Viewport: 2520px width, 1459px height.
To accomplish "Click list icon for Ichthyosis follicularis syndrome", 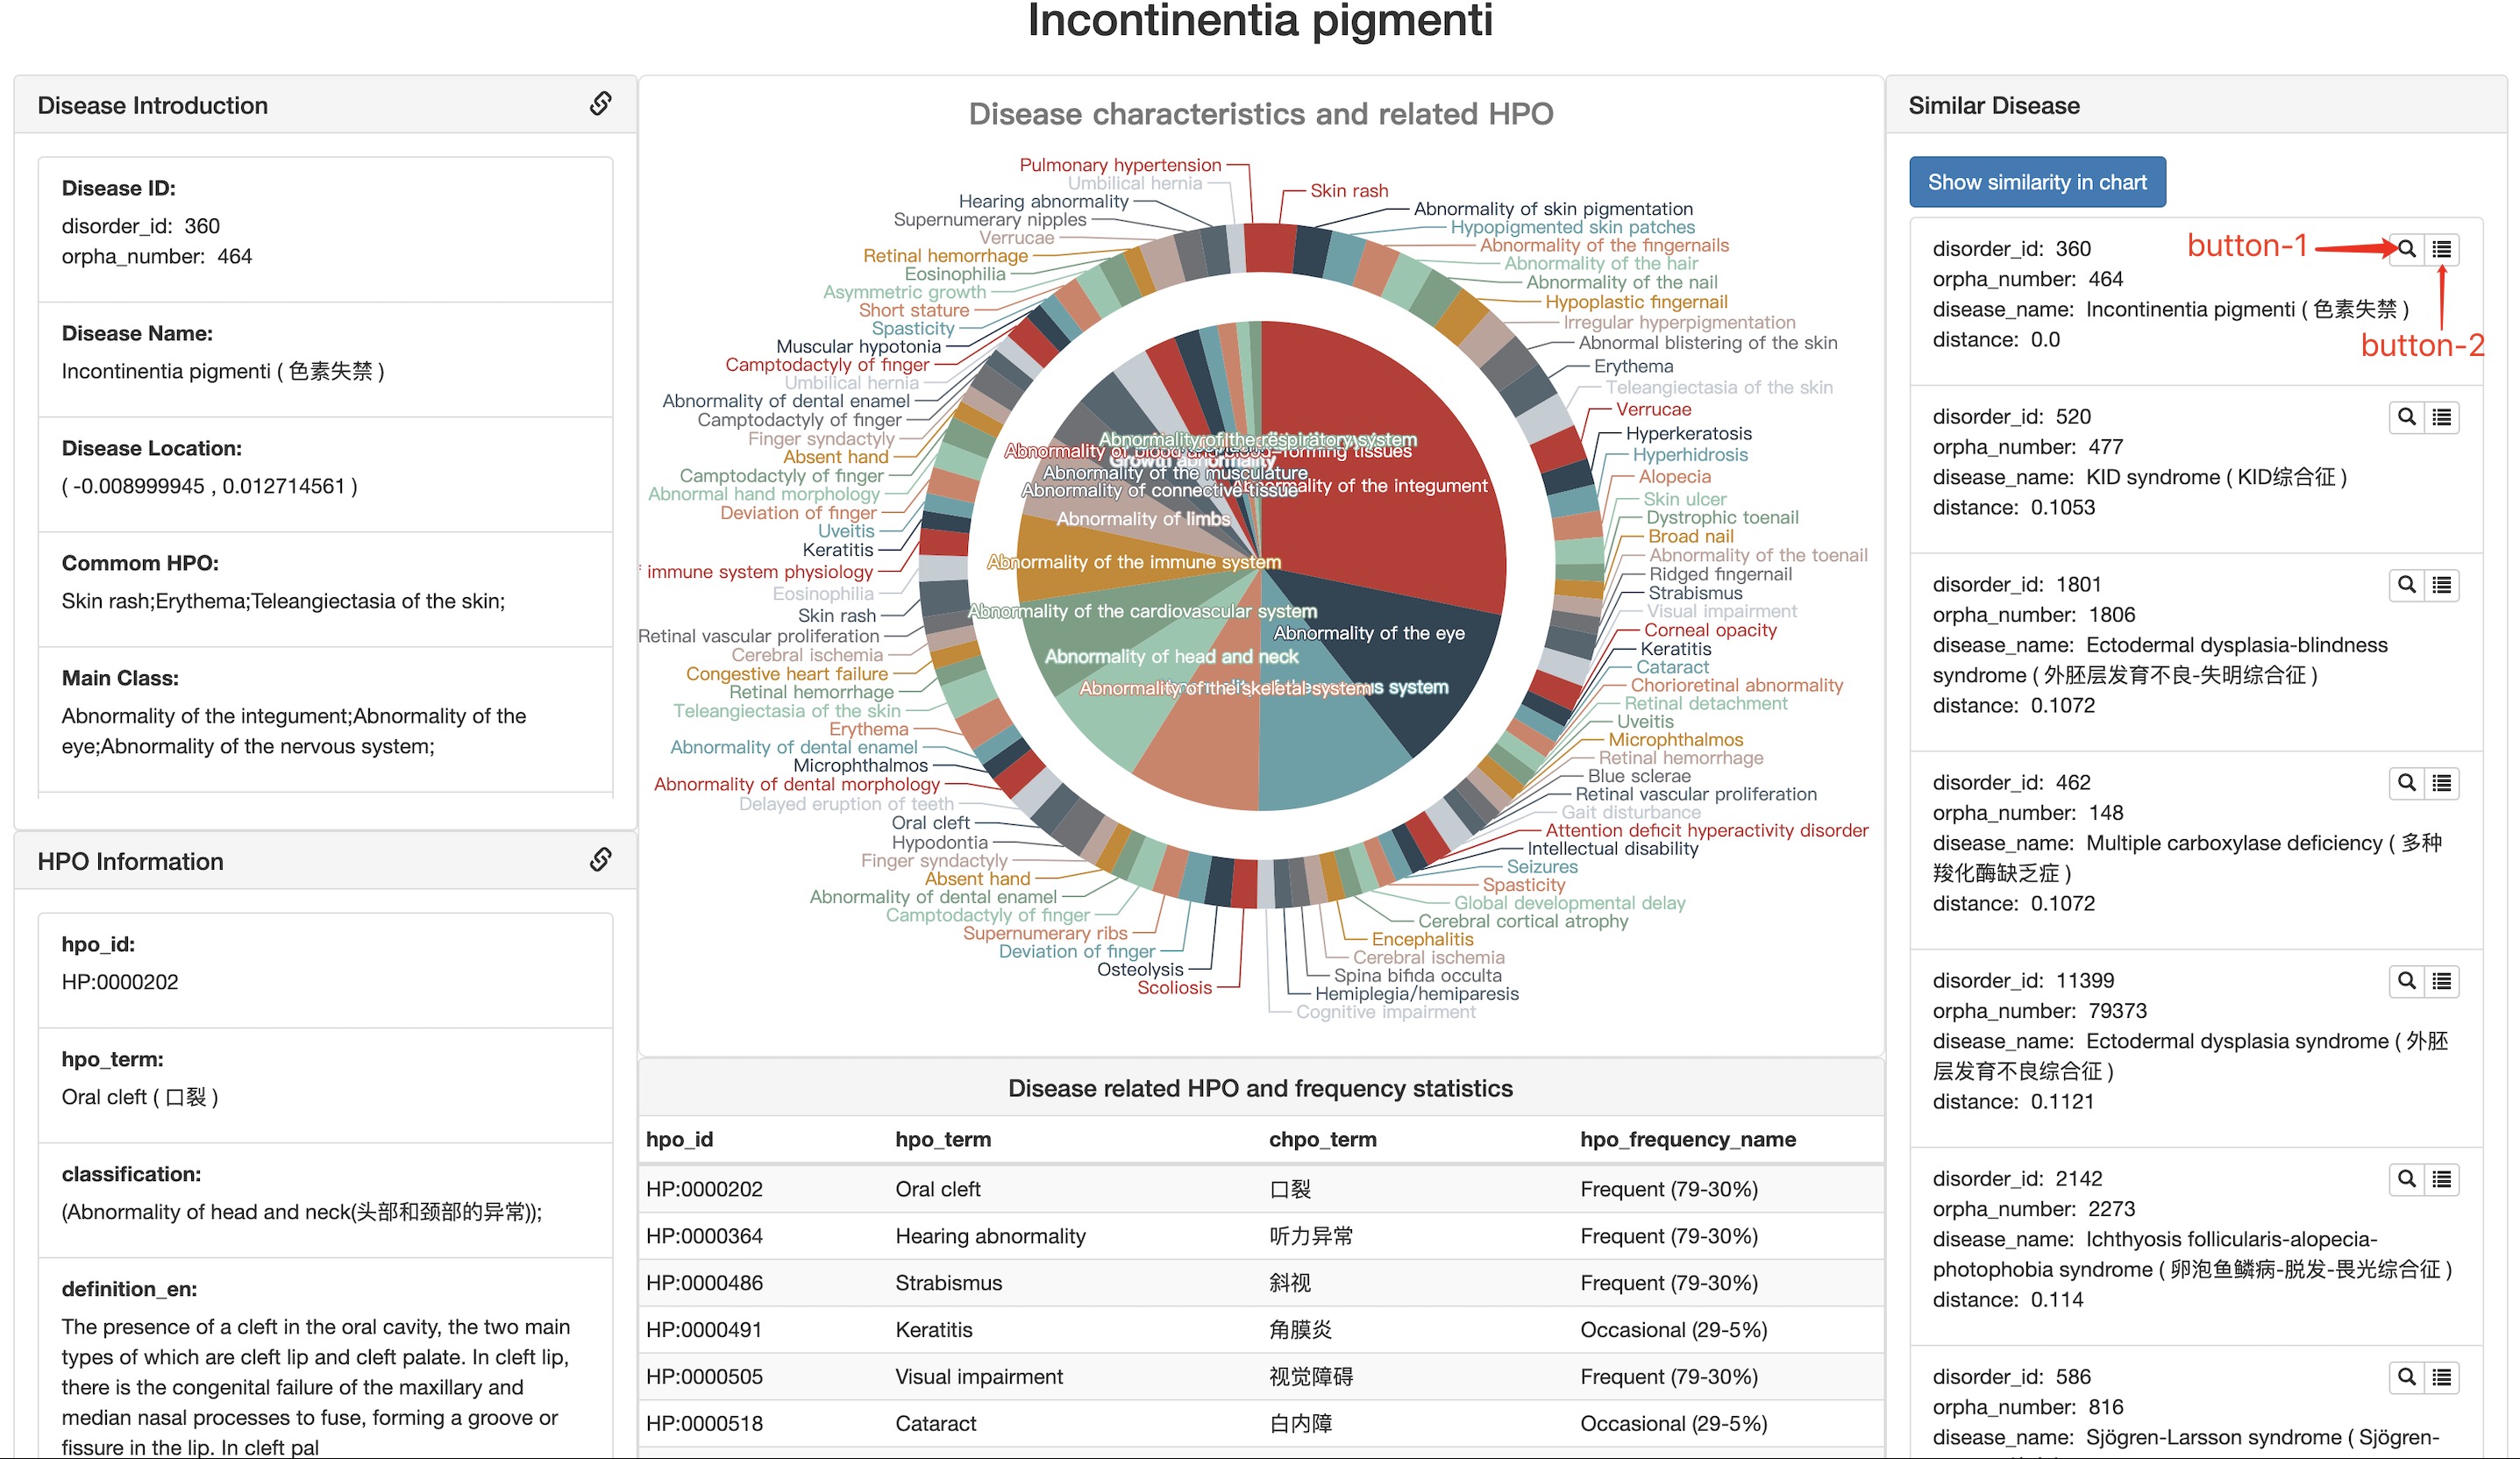I will point(2442,1179).
